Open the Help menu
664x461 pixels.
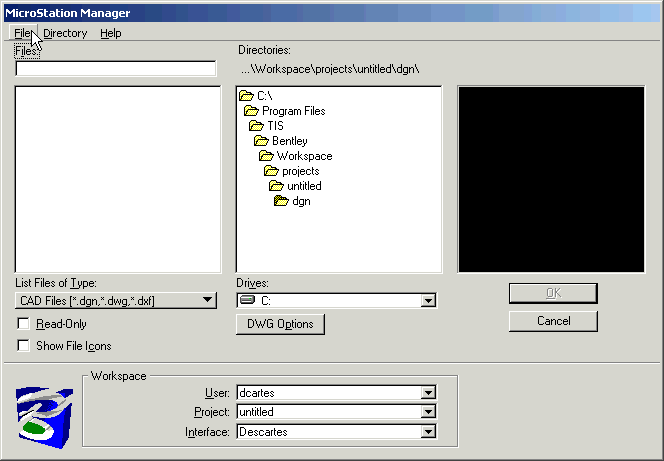[111, 33]
